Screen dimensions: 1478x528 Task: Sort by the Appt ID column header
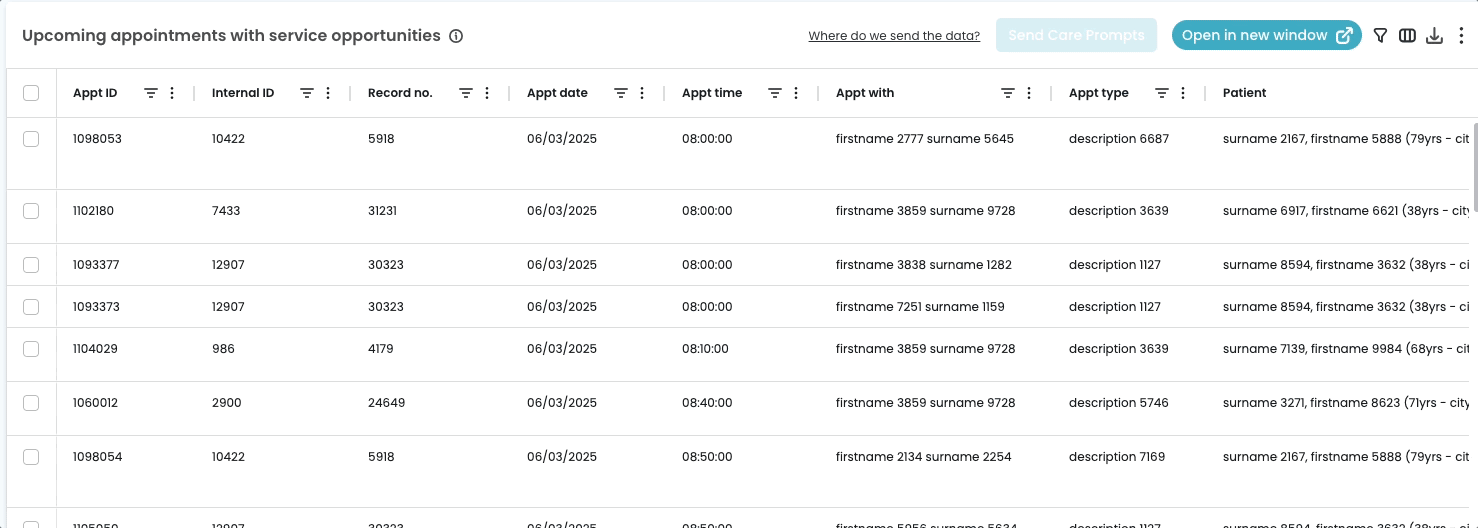(x=95, y=93)
